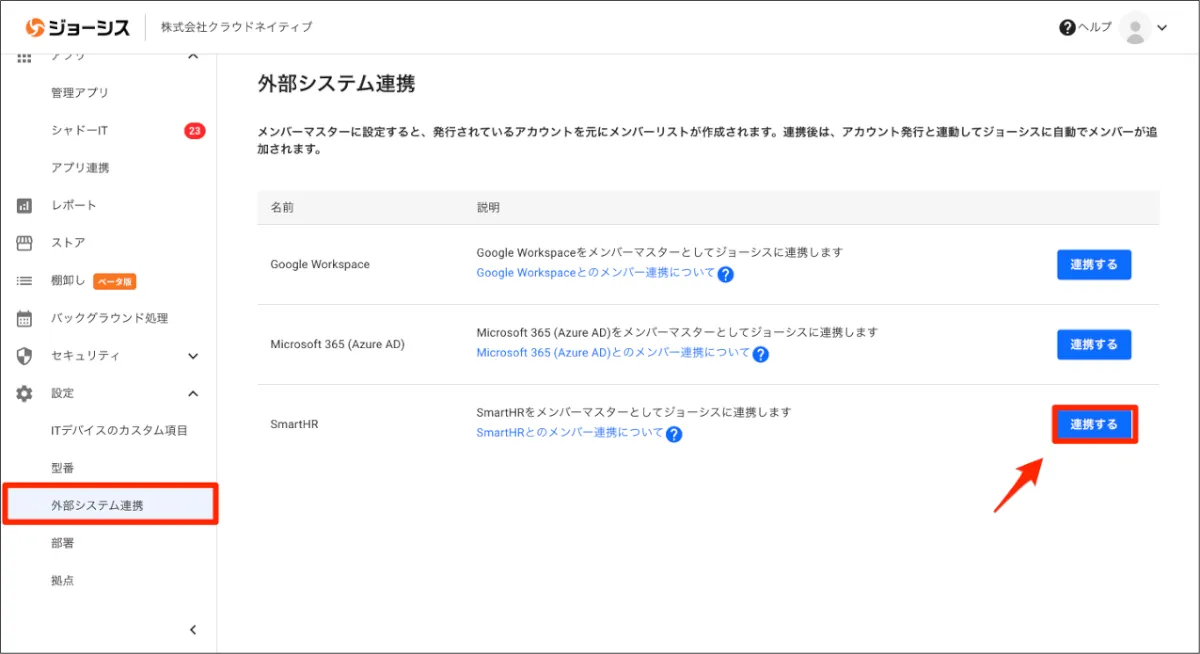The height and width of the screenshot is (654, 1200).
Task: Click the レポート chart icon
Action: point(25,205)
